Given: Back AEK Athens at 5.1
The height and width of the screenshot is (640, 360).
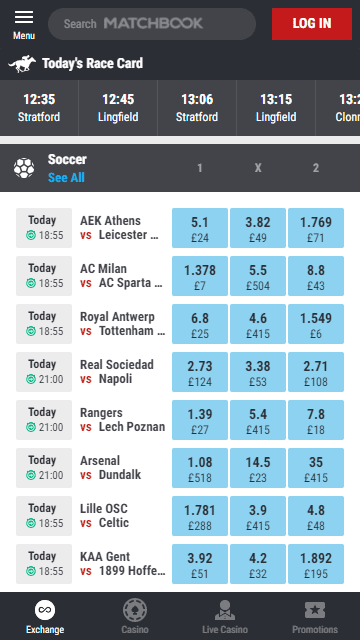Looking at the screenshot, I should point(200,228).
